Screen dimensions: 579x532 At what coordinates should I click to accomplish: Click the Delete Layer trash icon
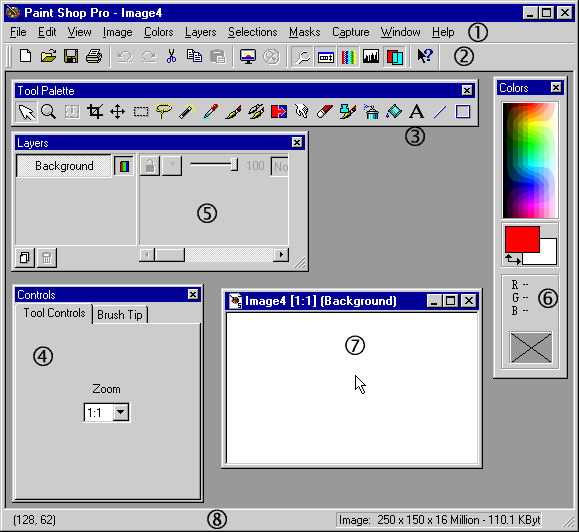coord(47,258)
